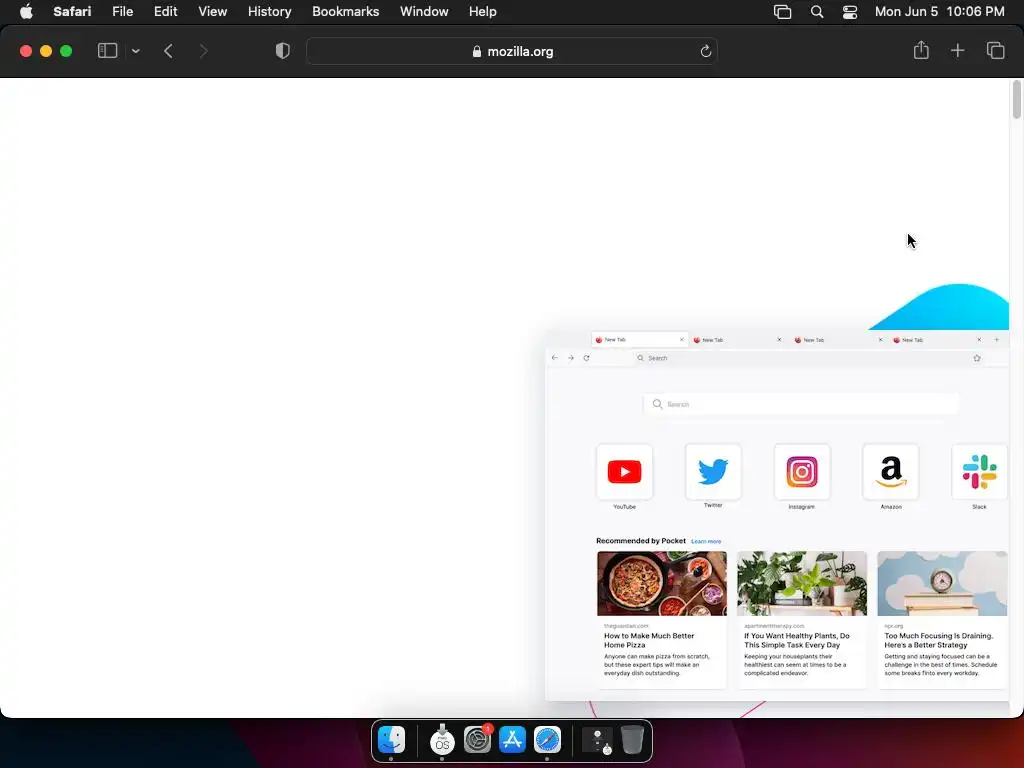Click the large Search box in Firefox preview

pos(801,404)
